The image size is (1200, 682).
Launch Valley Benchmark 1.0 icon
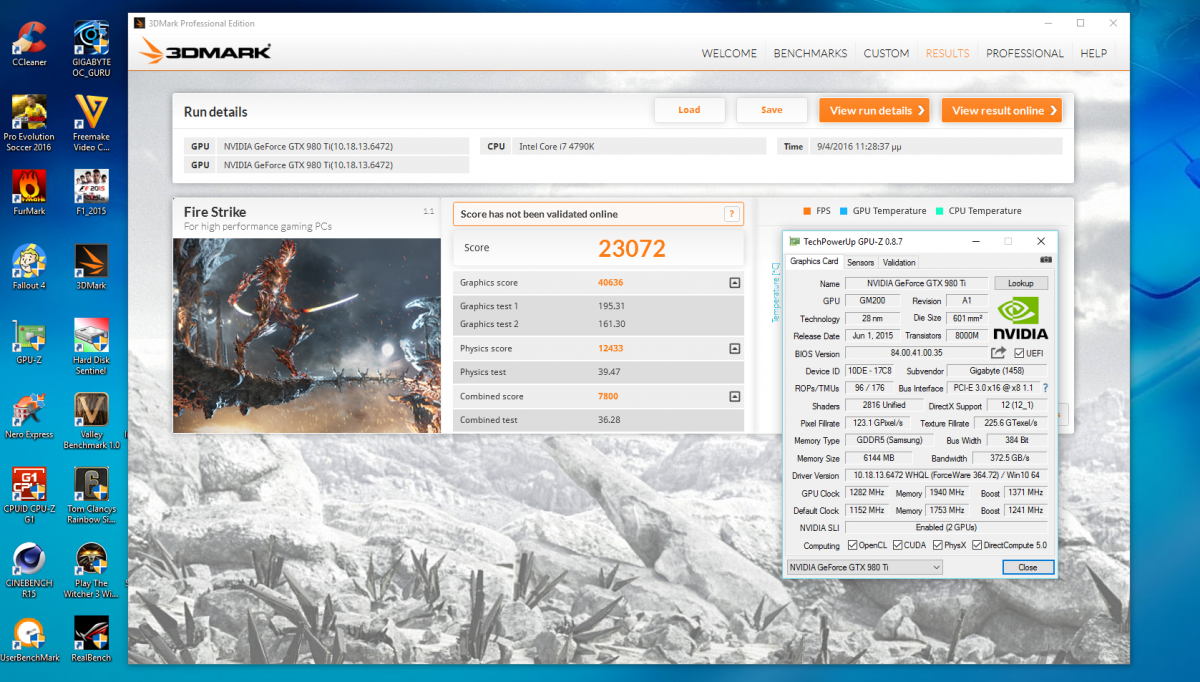(x=91, y=421)
